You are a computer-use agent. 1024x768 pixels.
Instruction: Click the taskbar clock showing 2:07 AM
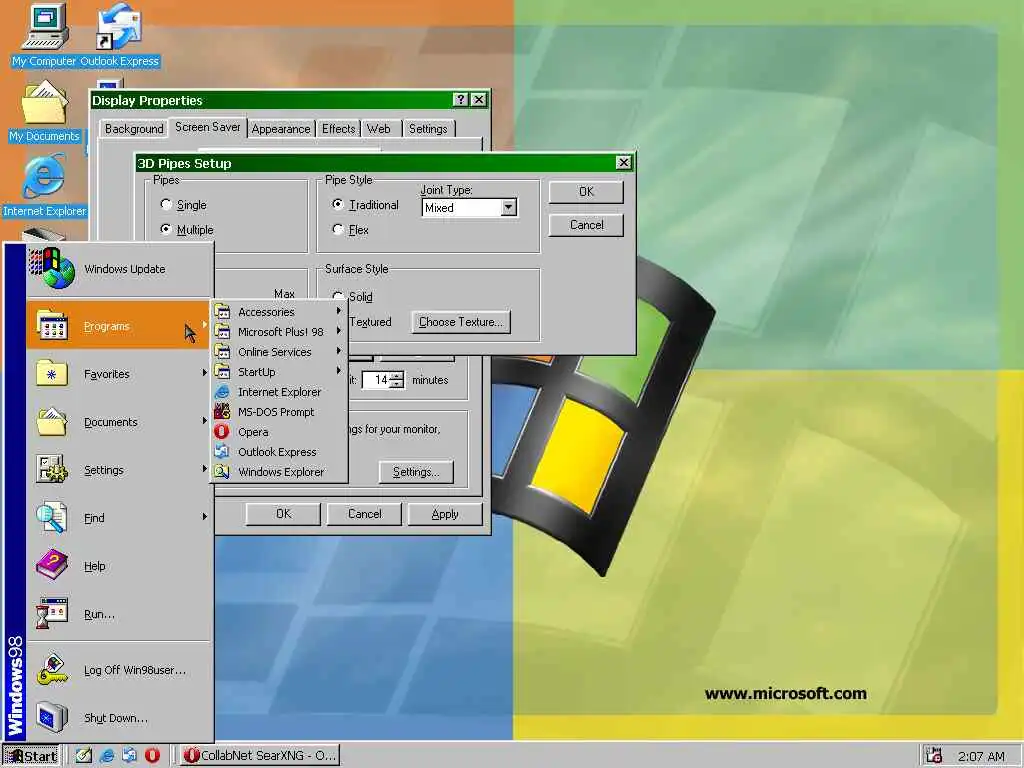pyautogui.click(x=982, y=756)
